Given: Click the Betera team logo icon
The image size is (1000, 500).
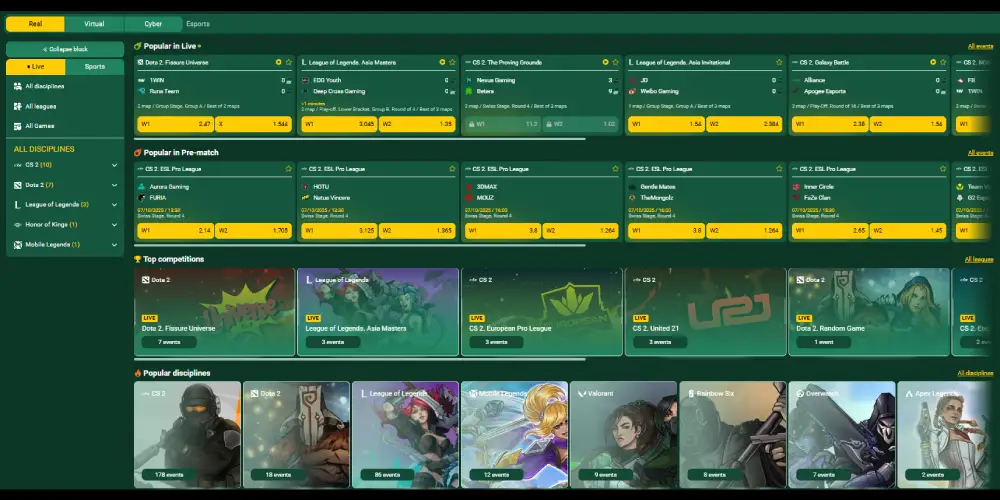Looking at the screenshot, I should click(x=469, y=91).
